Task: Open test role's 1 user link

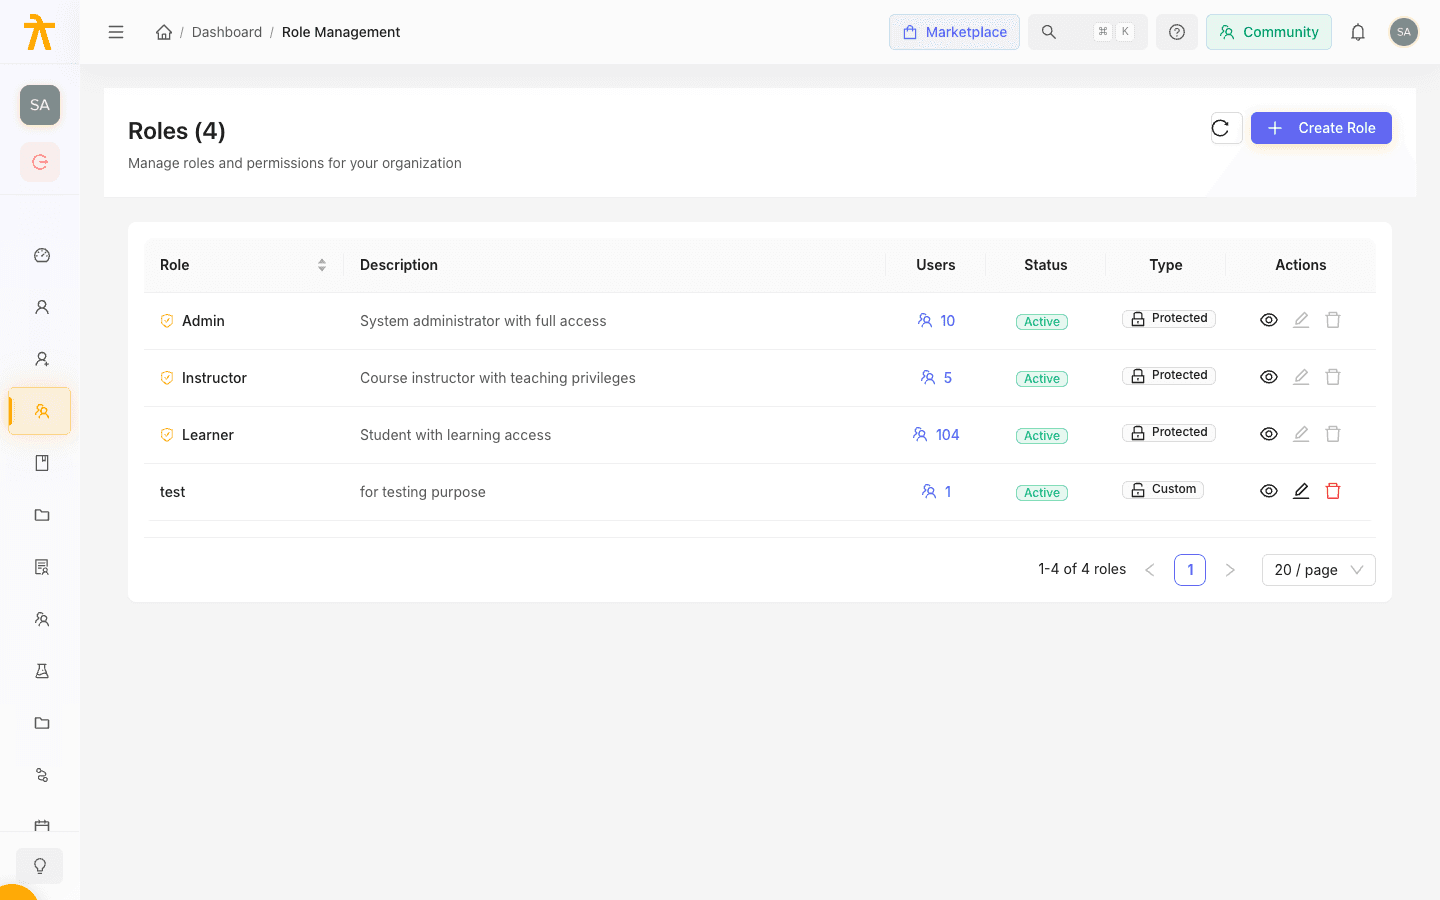Action: click(936, 492)
